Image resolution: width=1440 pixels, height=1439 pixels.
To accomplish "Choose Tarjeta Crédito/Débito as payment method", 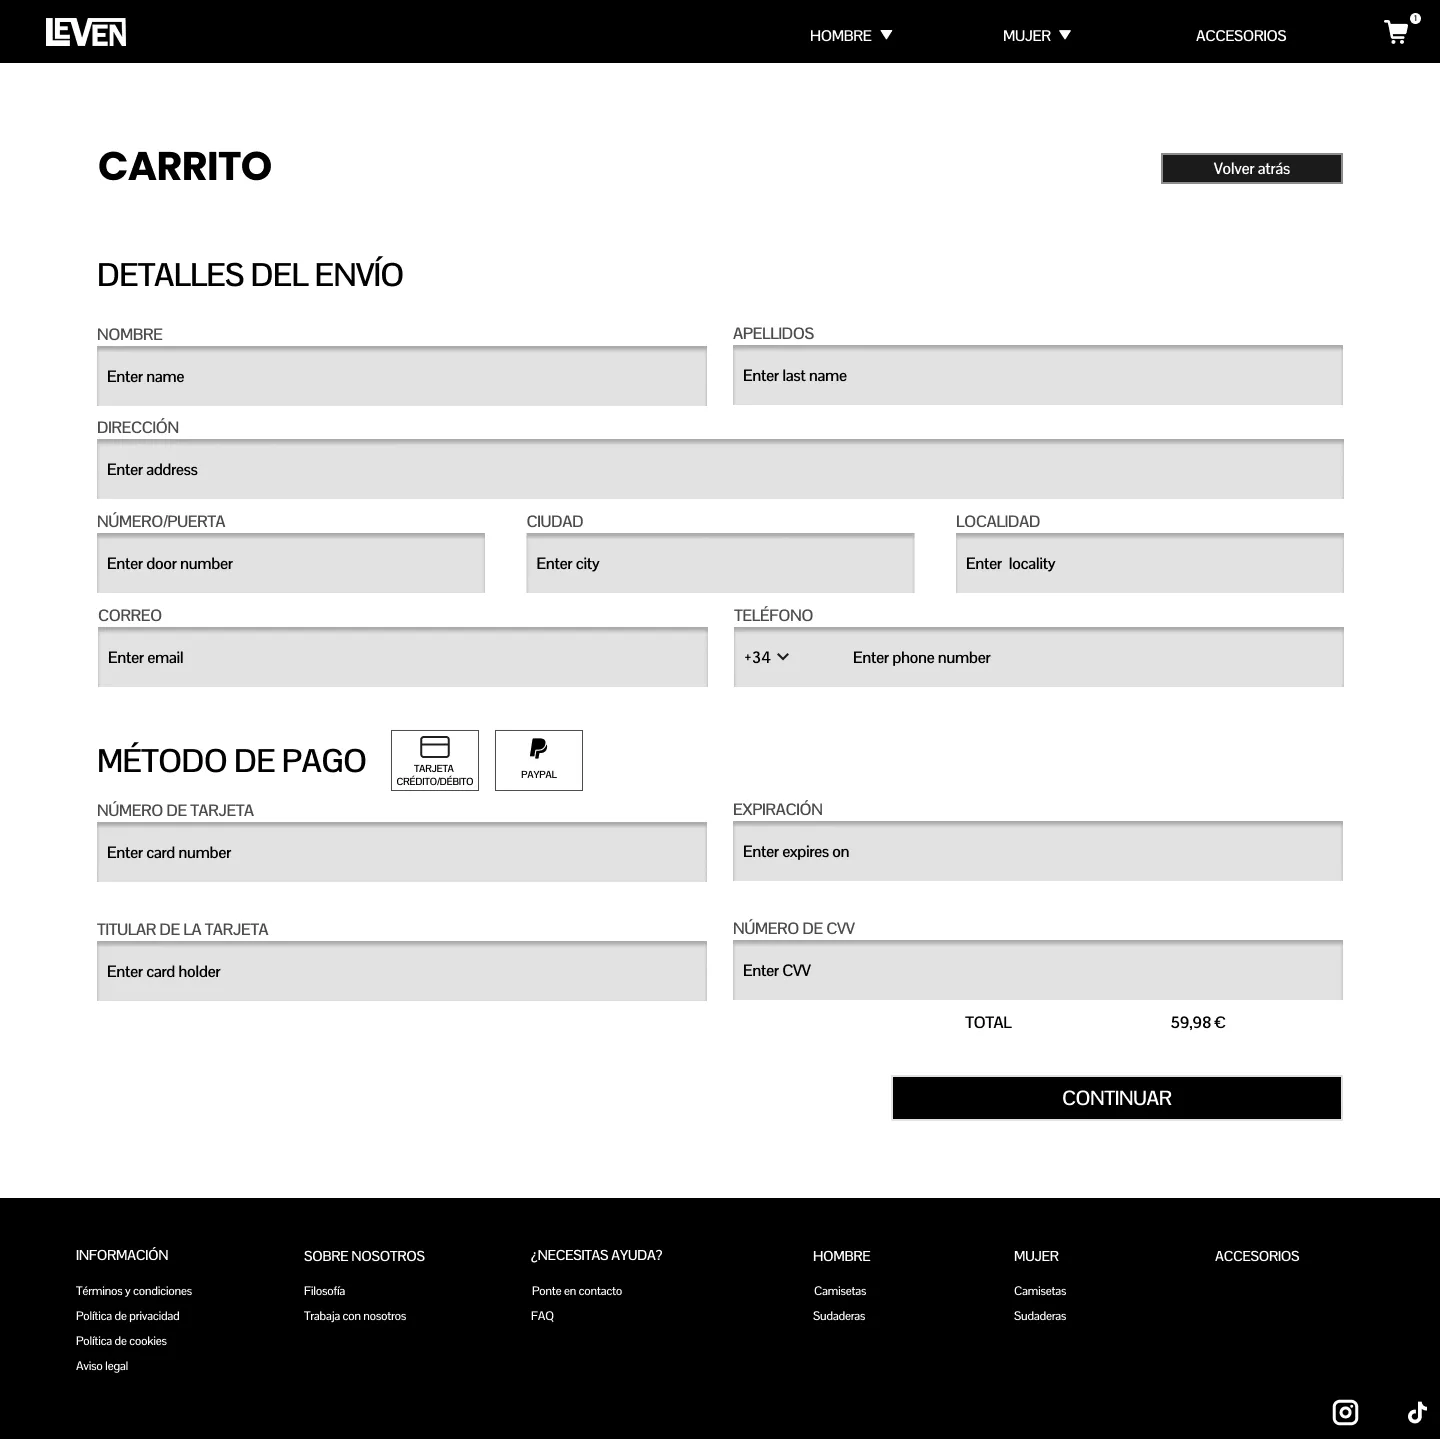I will [x=435, y=760].
